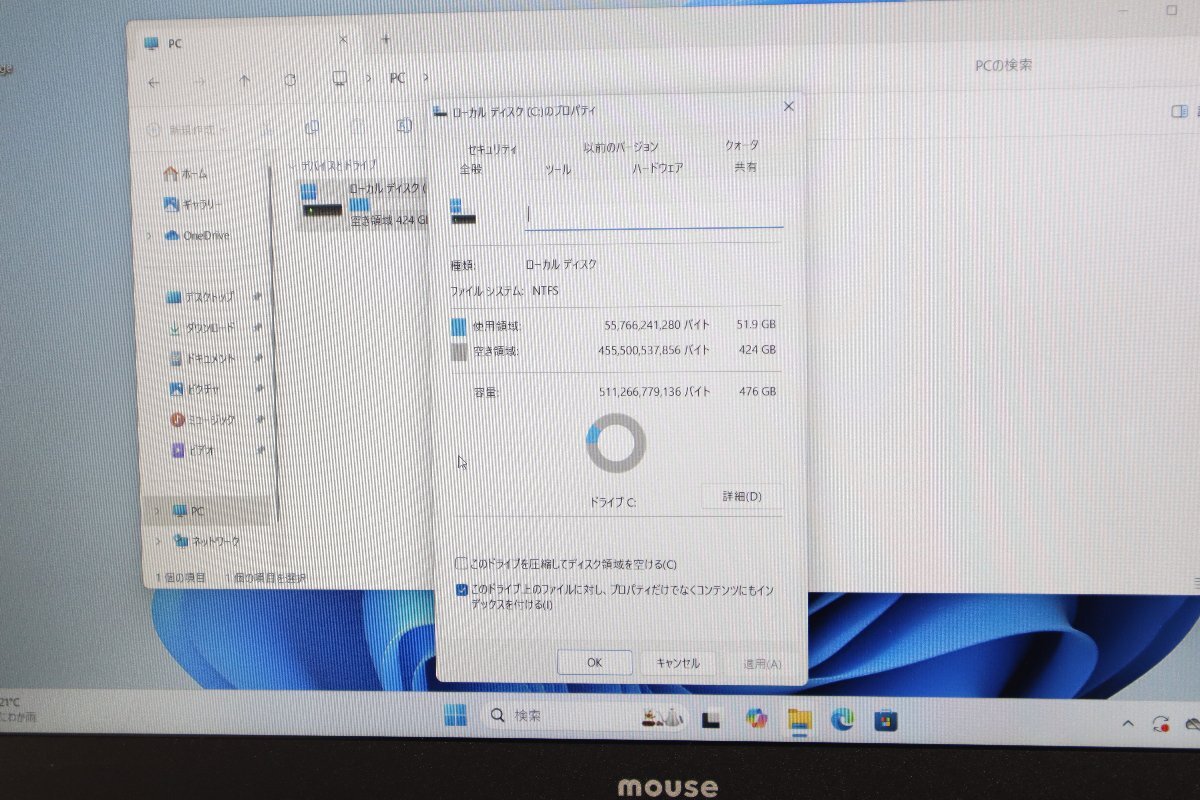Image resolution: width=1200 pixels, height=800 pixels.
Task: Expand the OneDrive tree node
Action: click(150, 236)
